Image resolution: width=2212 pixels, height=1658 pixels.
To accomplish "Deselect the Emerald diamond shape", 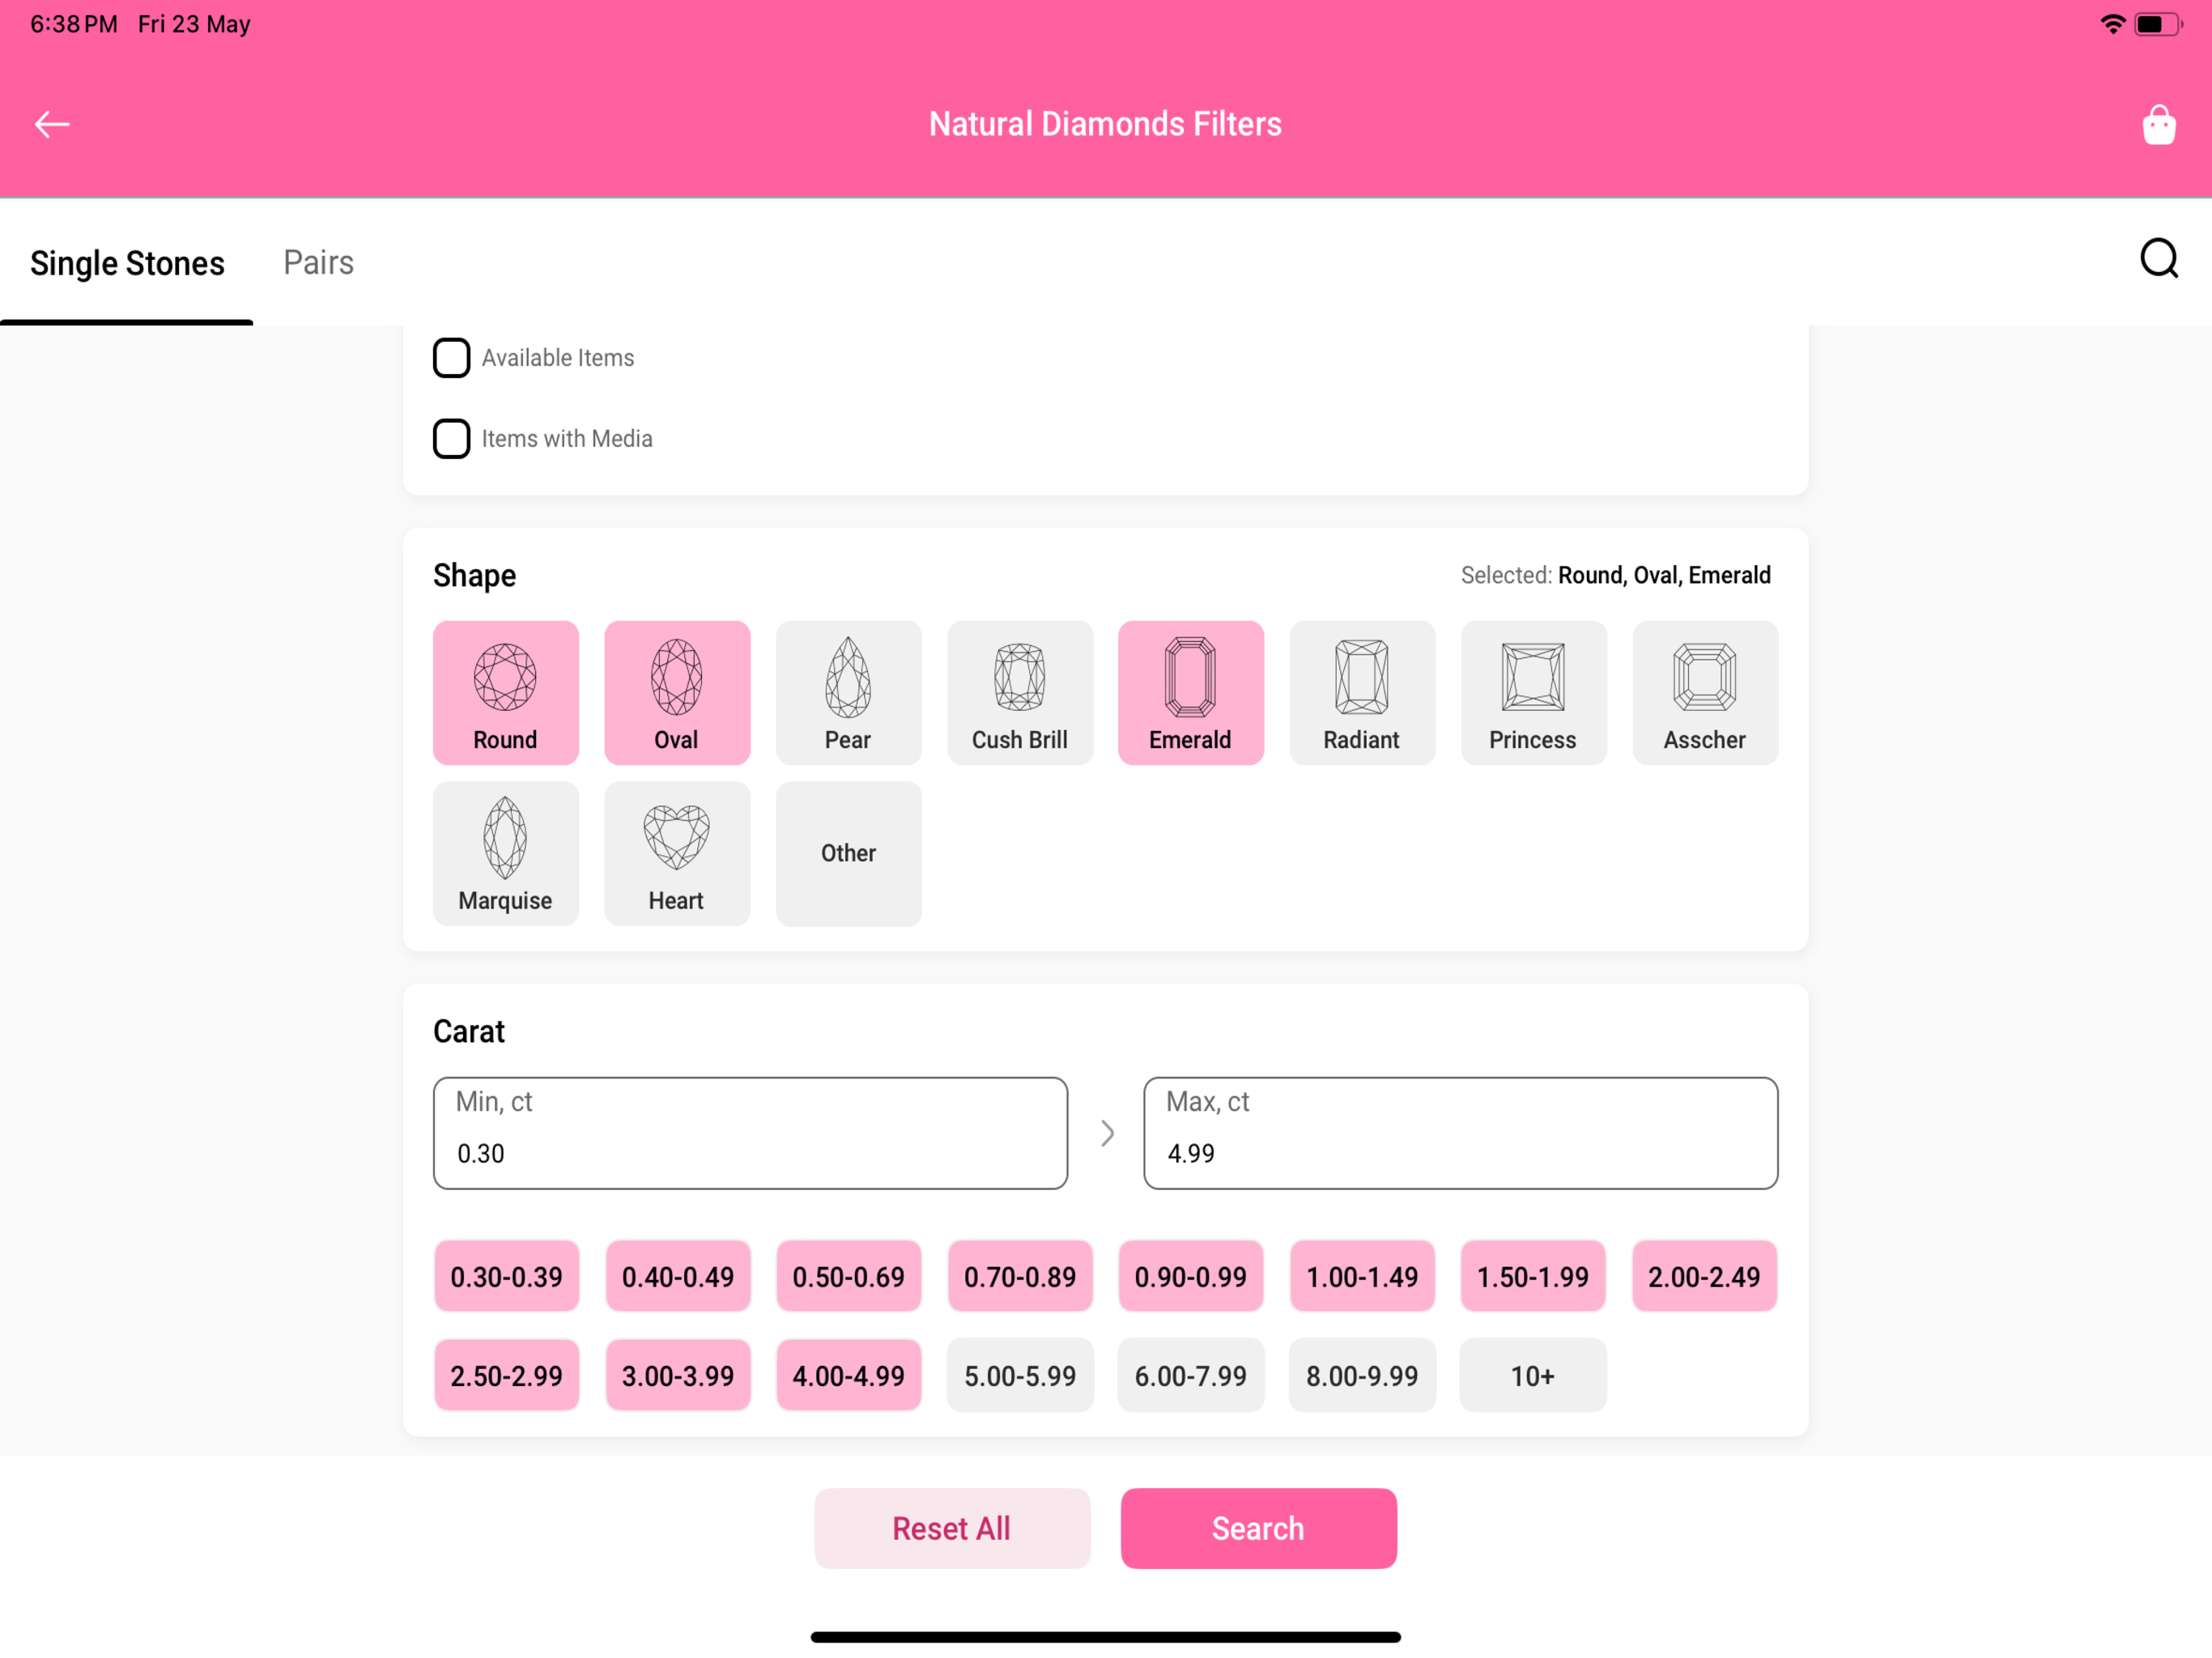I will point(1190,692).
